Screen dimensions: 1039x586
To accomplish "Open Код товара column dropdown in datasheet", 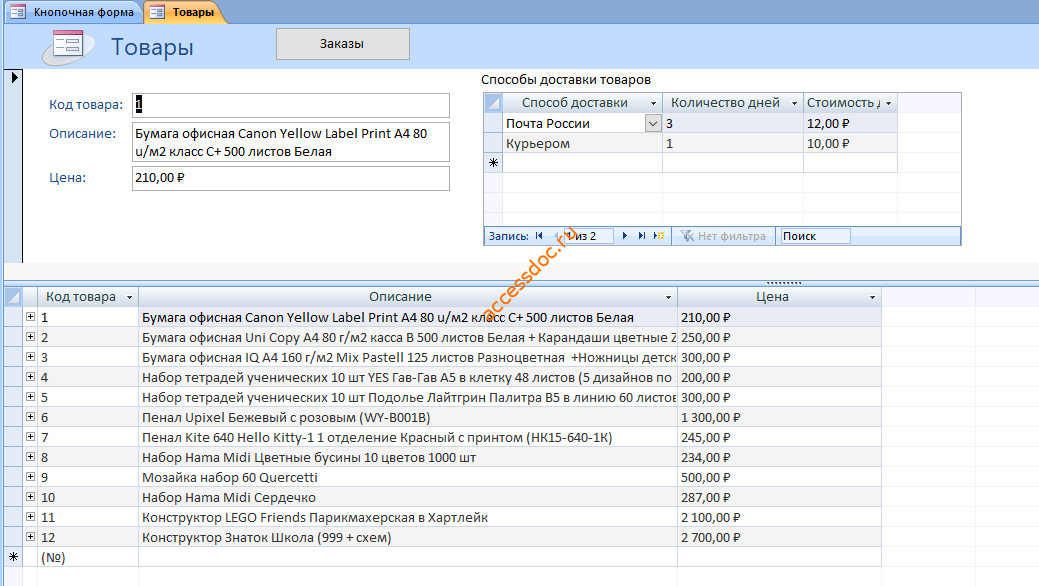I will pyautogui.click(x=129, y=298).
